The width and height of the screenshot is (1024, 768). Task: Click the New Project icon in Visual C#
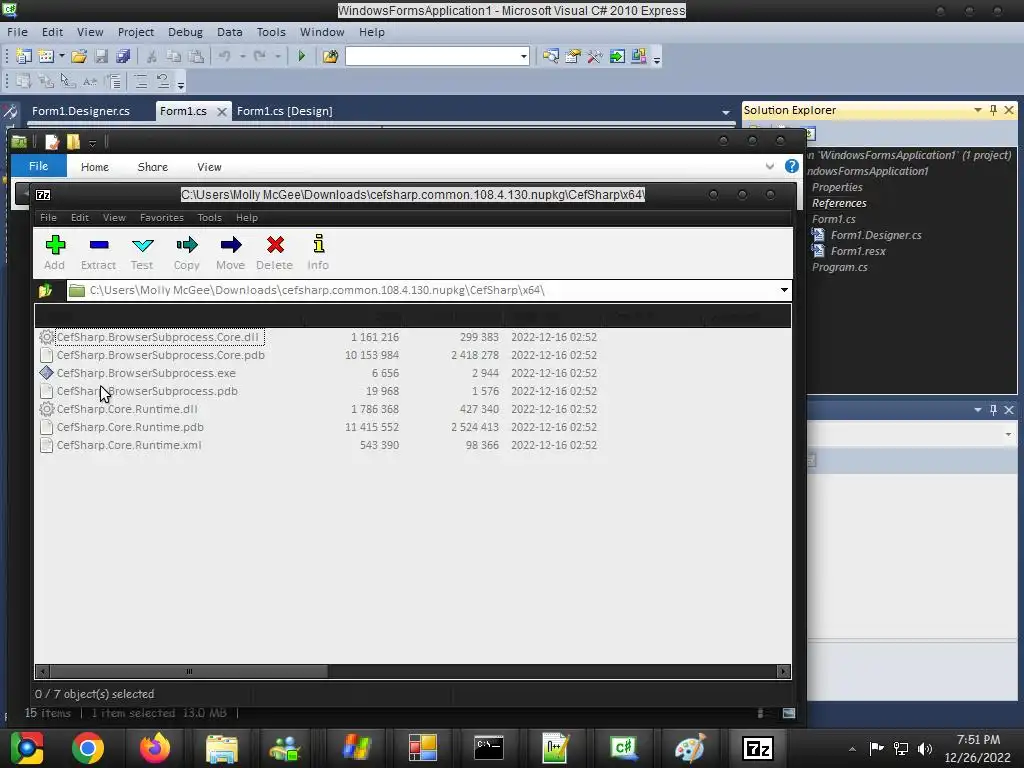click(x=24, y=56)
